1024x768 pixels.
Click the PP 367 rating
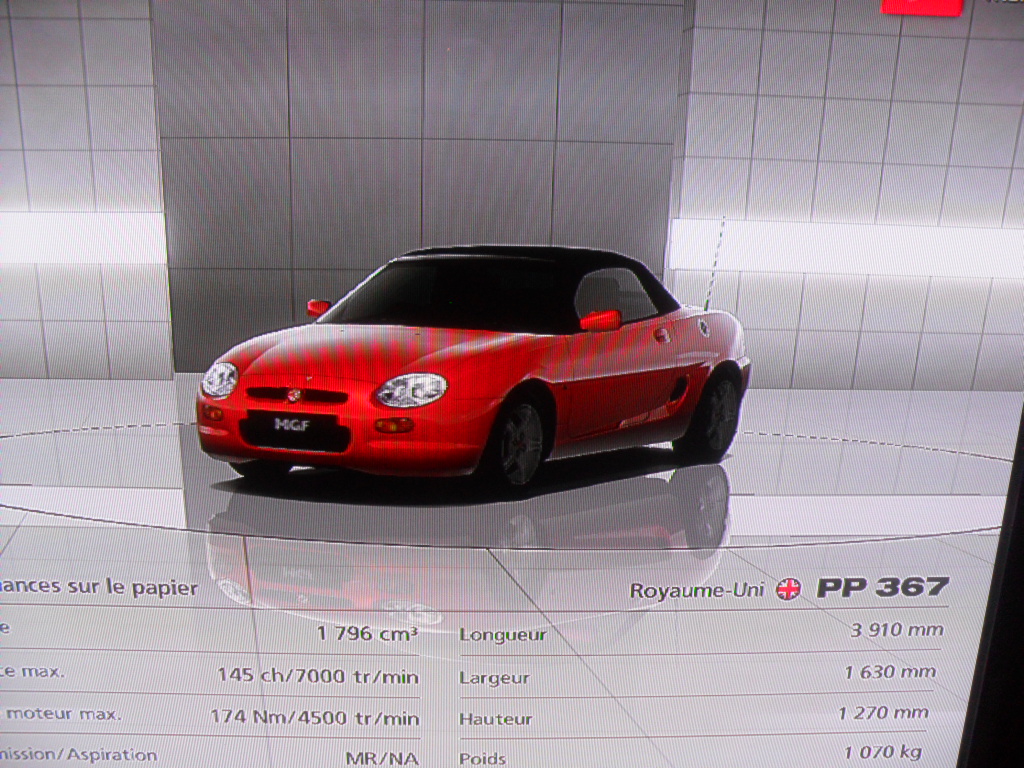(882, 587)
